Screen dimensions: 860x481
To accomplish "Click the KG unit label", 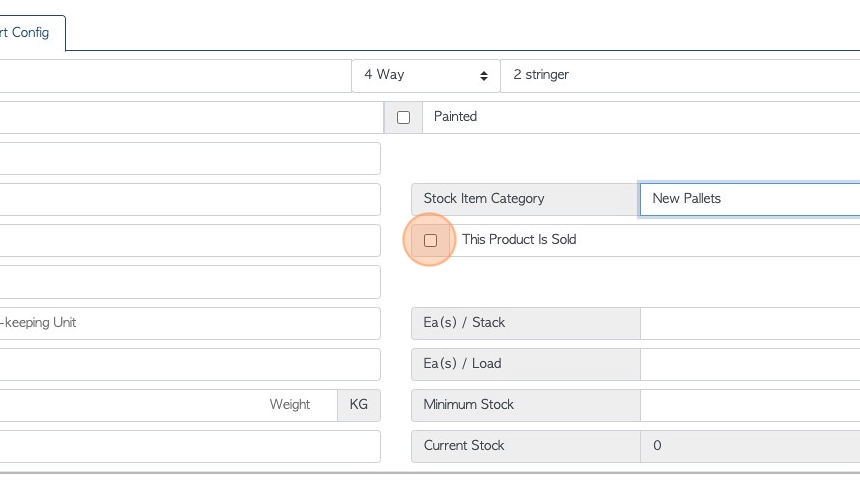I will 359,405.
